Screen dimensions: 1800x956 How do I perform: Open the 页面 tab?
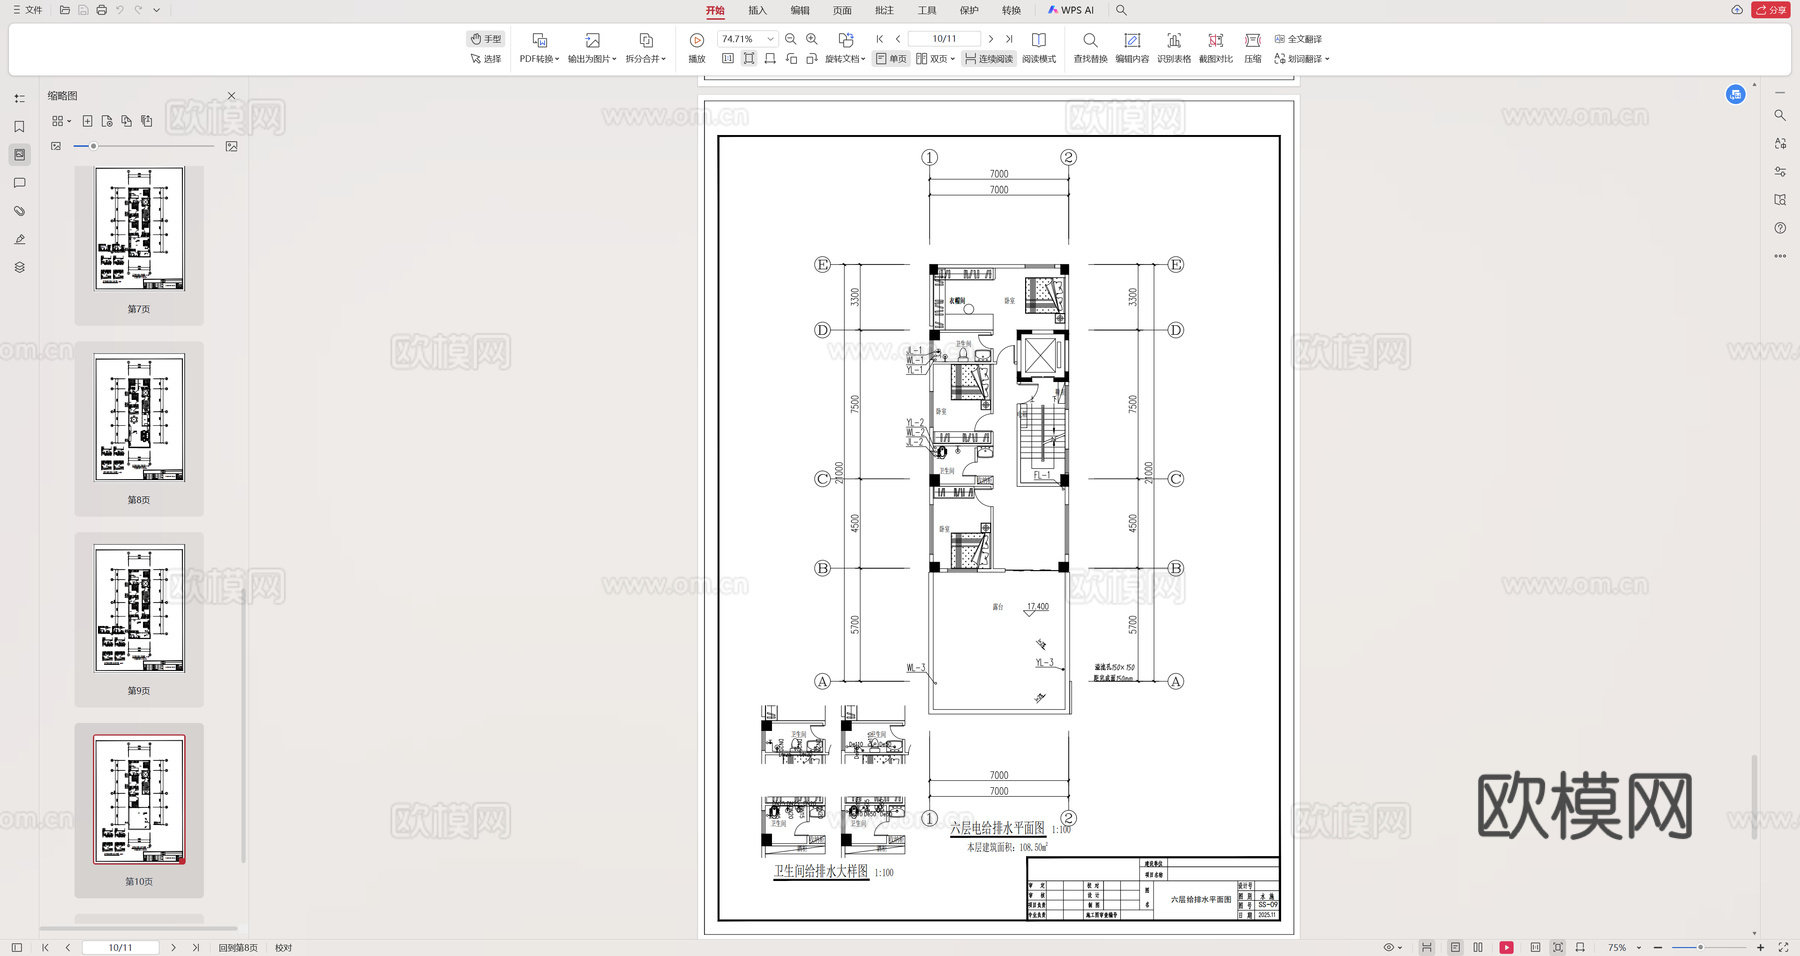point(842,11)
